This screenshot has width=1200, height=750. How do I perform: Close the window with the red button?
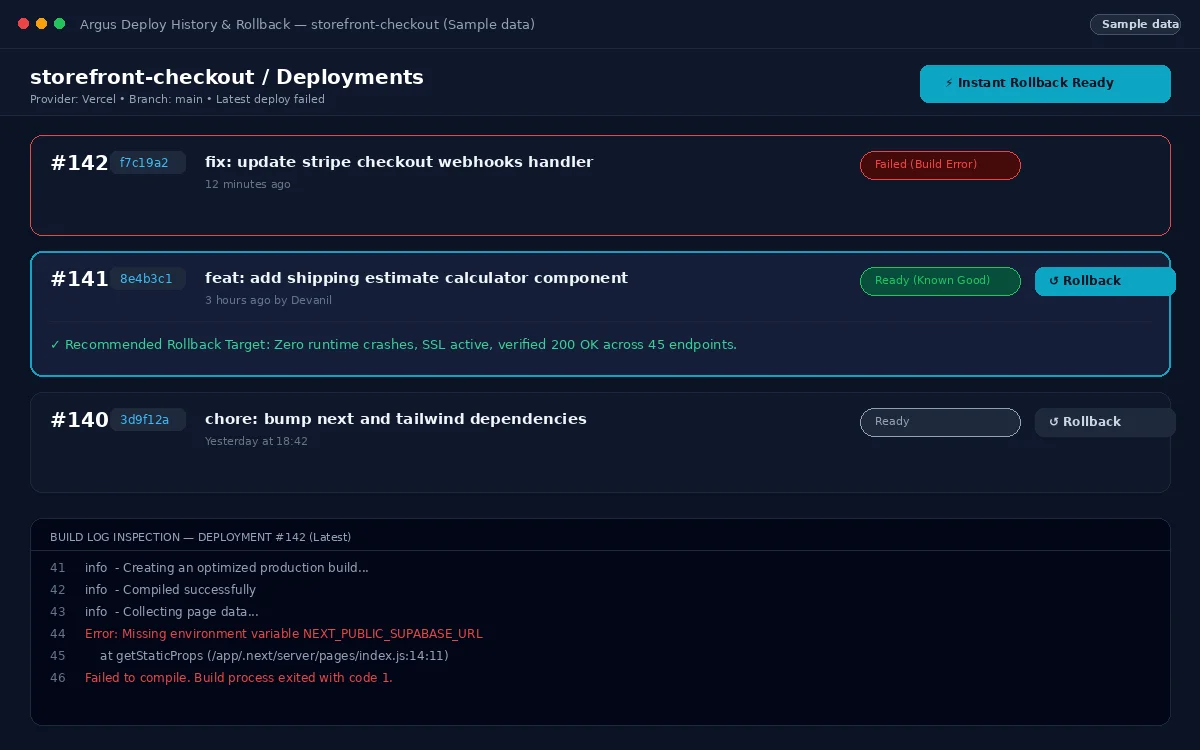point(24,24)
